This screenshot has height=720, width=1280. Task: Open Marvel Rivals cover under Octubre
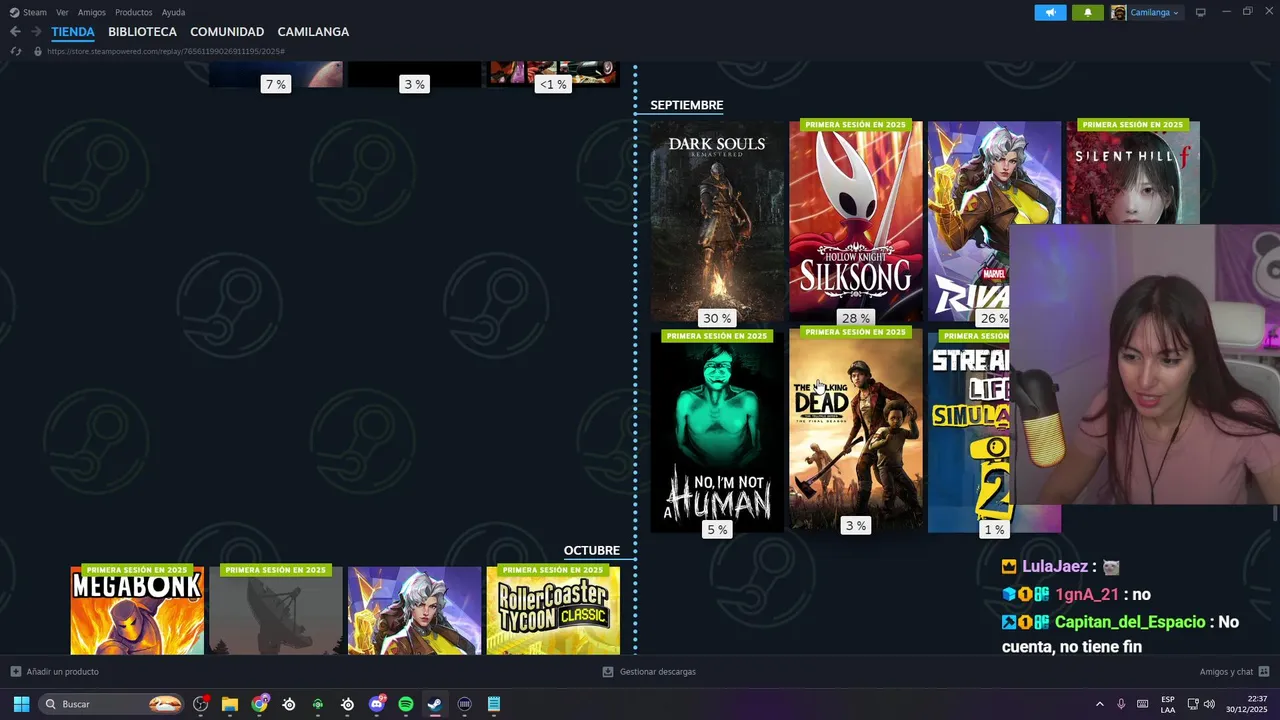(414, 610)
